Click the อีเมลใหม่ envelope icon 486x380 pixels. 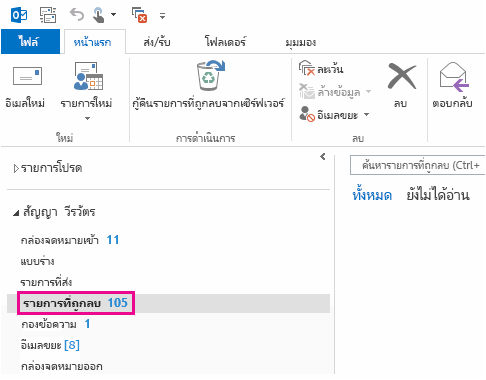coord(27,76)
